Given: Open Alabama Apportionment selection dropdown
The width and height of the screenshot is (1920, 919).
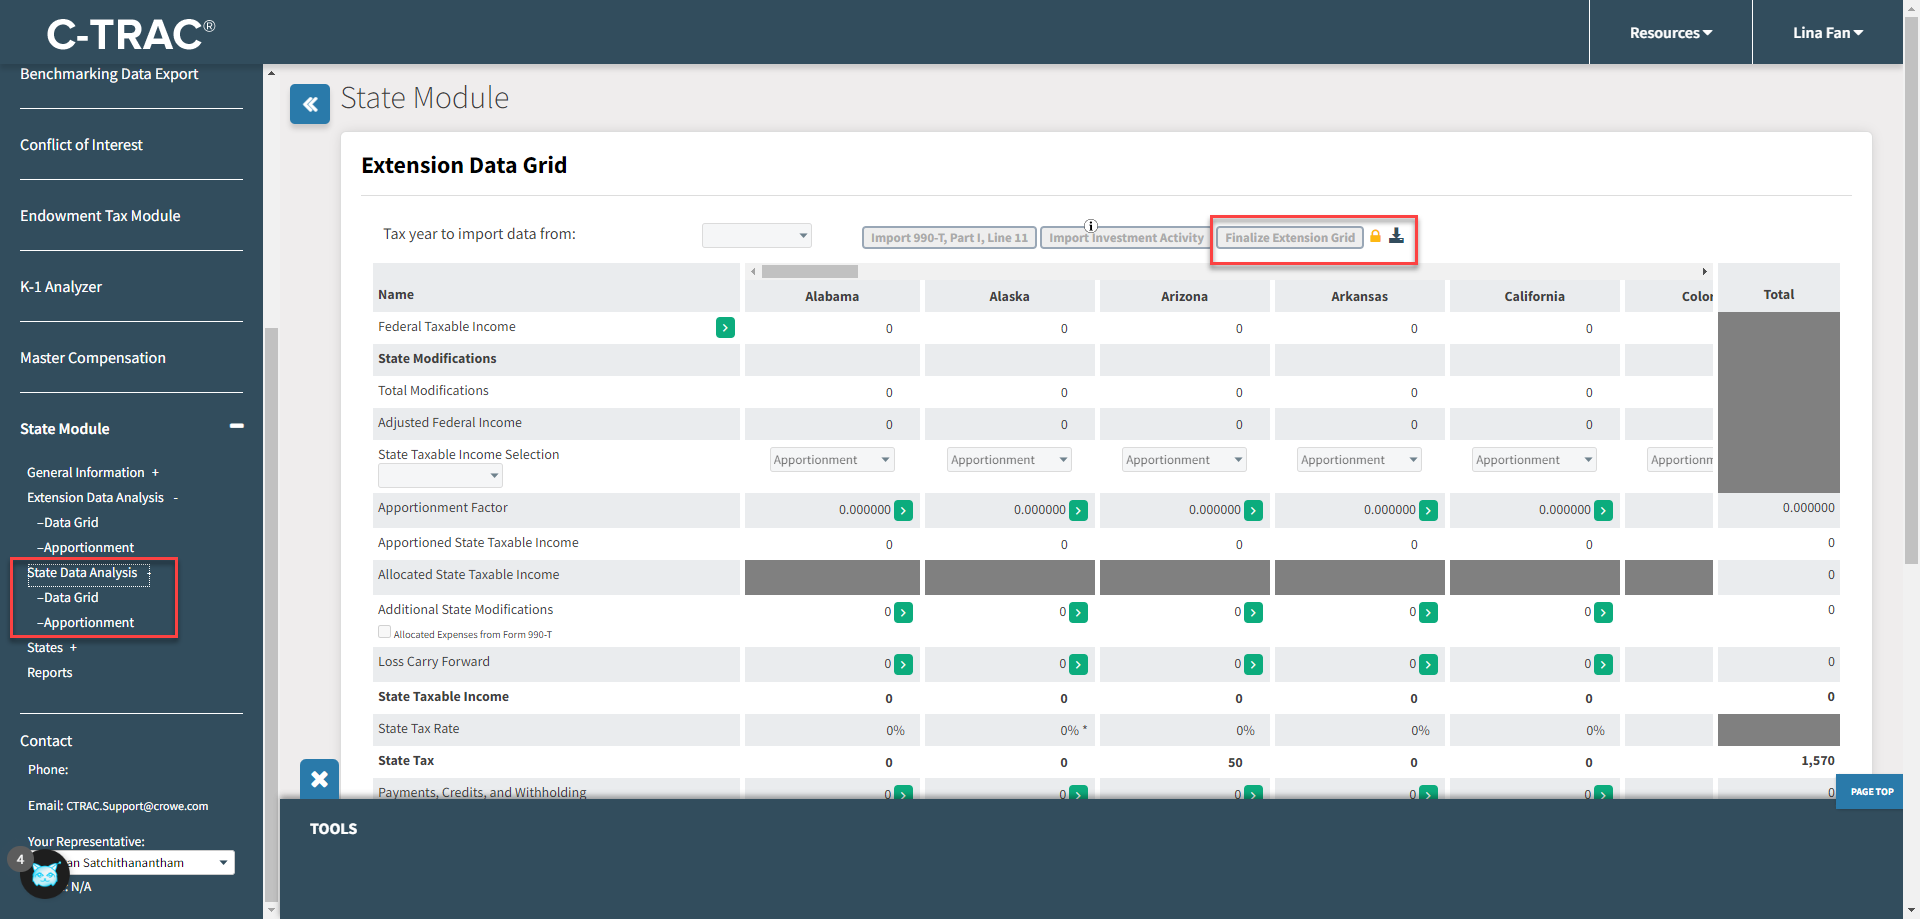Looking at the screenshot, I should pos(832,460).
